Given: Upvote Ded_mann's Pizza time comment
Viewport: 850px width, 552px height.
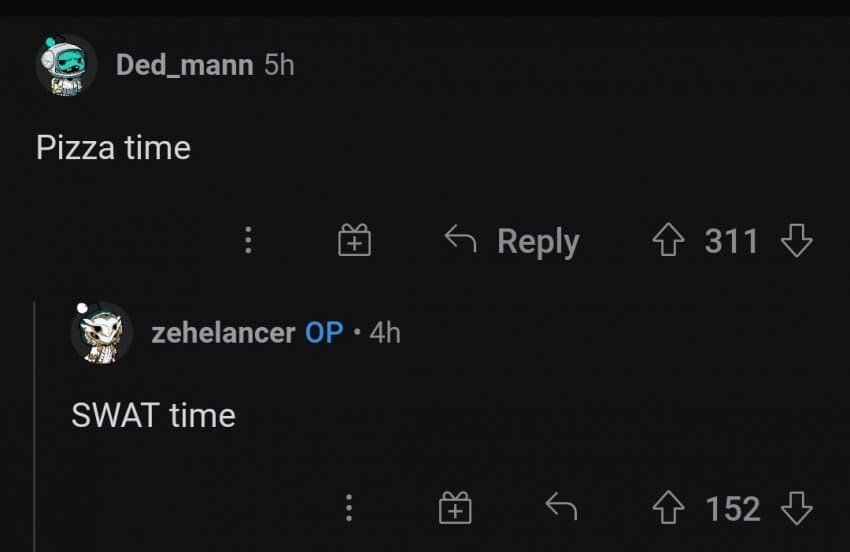Looking at the screenshot, I should [x=668, y=241].
